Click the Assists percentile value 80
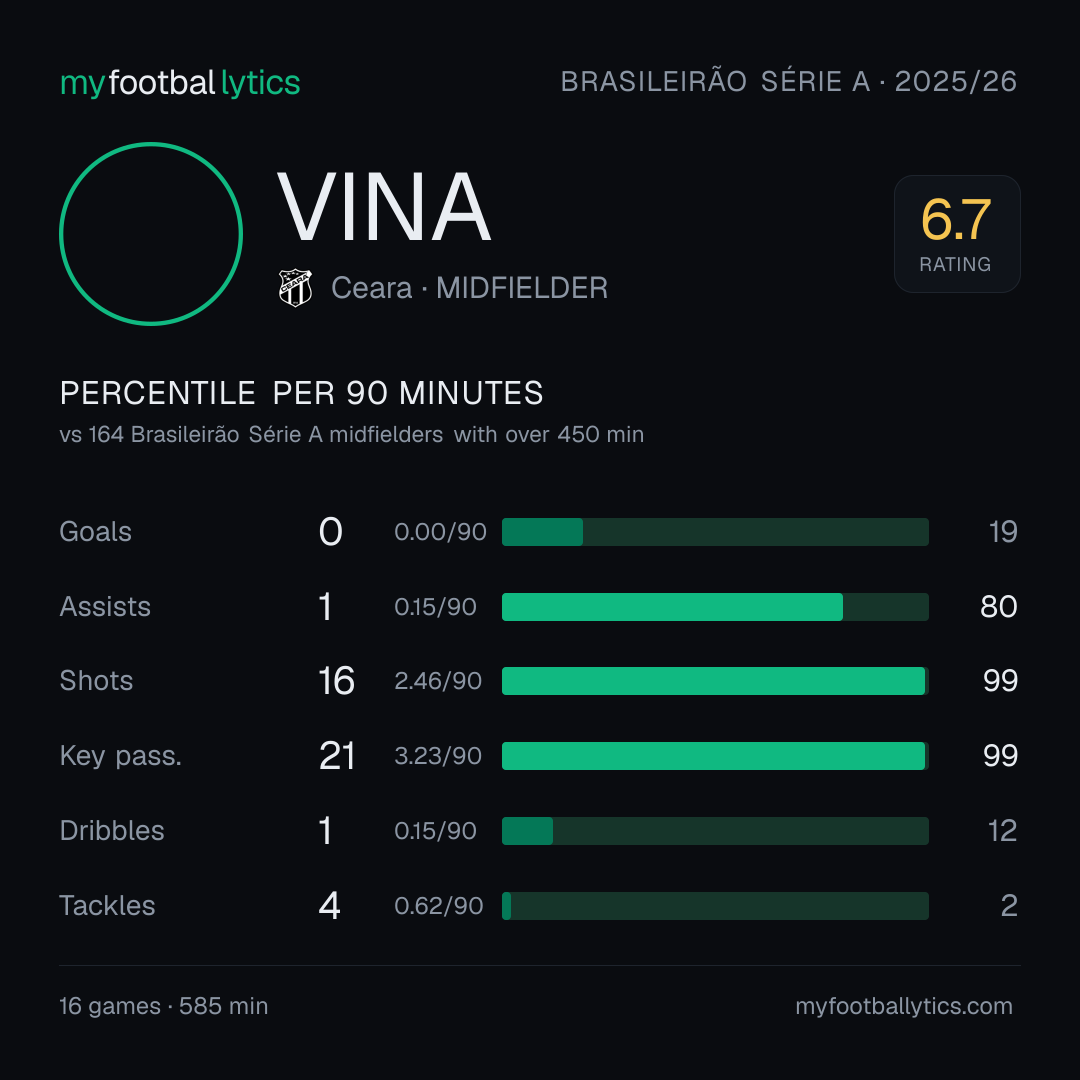The image size is (1080, 1080). [999, 607]
